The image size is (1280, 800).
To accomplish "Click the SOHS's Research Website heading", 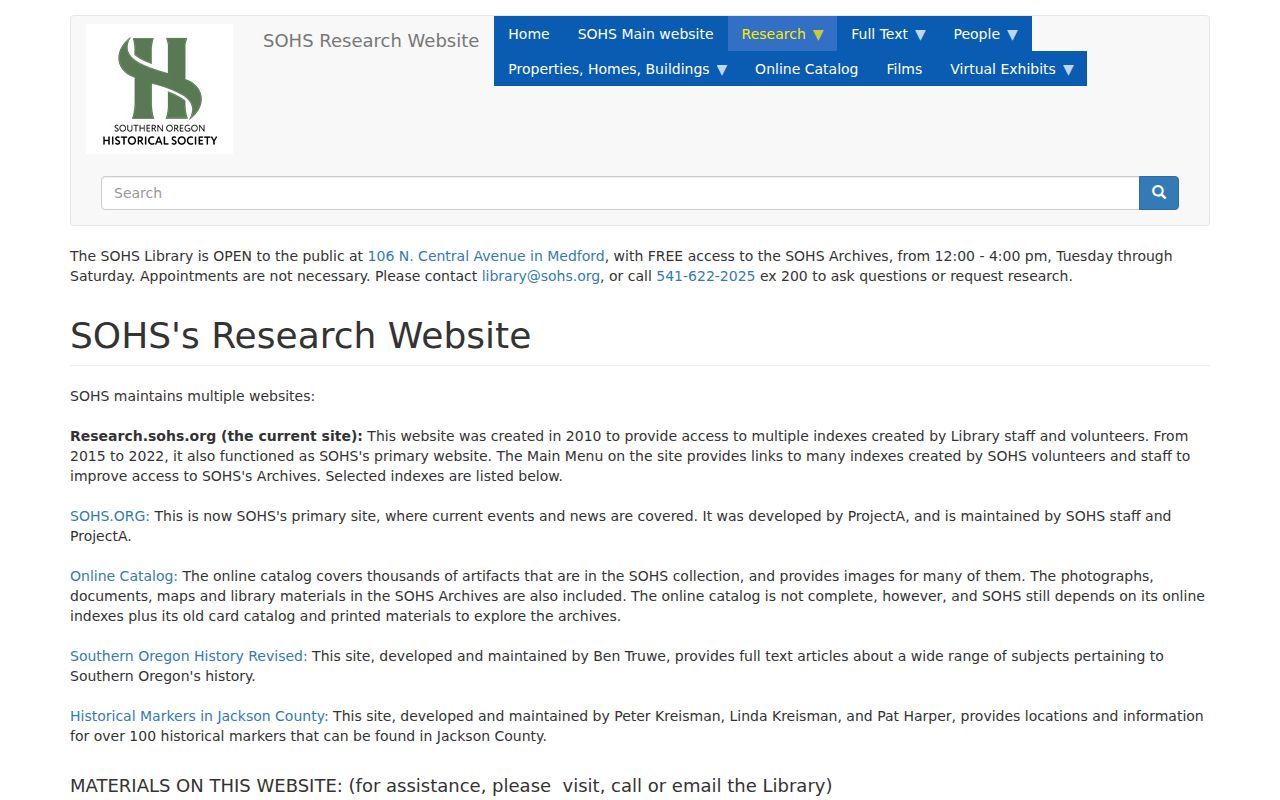I will (301, 335).
